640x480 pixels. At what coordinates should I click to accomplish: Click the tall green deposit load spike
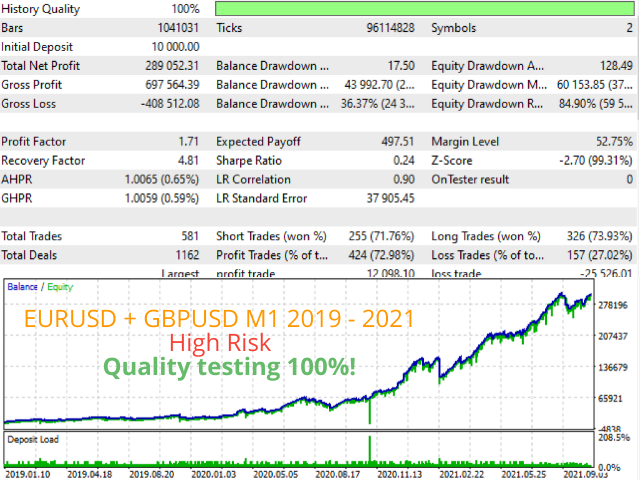[x=370, y=451]
